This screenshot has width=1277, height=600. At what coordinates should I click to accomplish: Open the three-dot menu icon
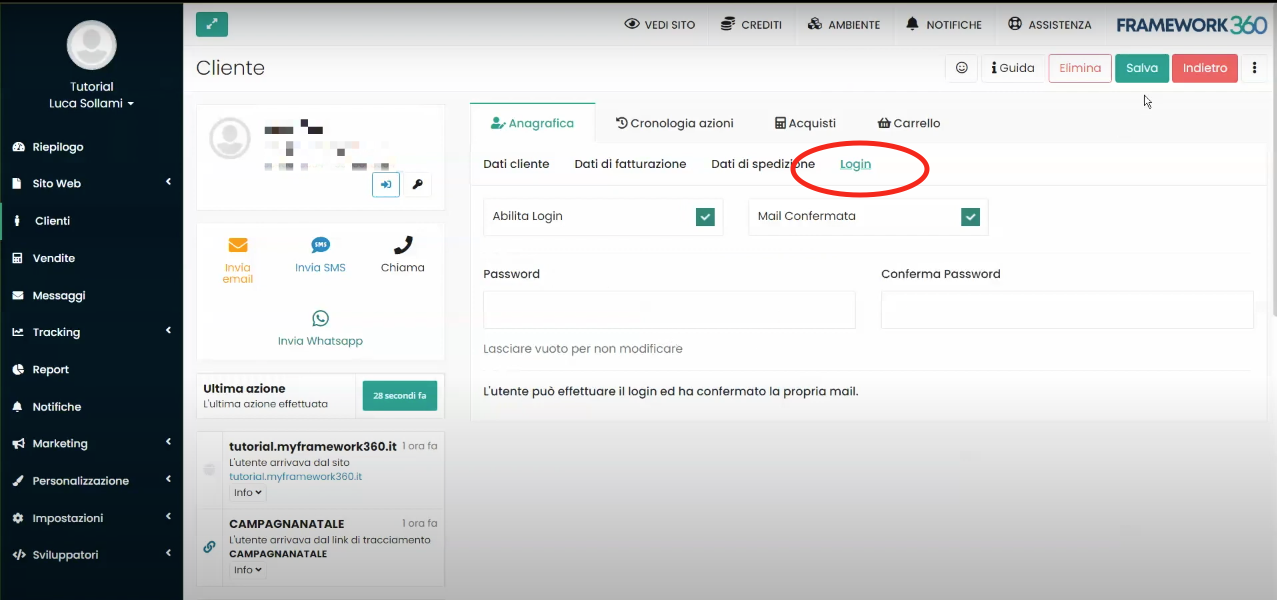[1255, 67]
